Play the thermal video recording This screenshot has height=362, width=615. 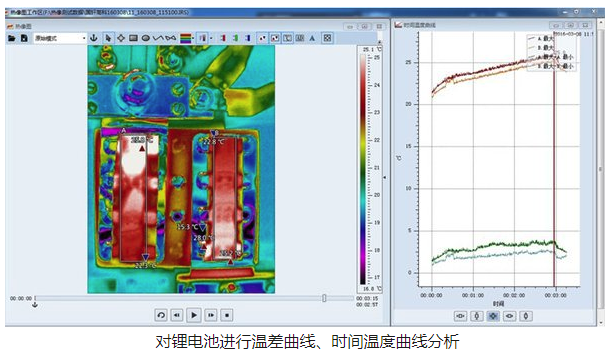click(194, 315)
